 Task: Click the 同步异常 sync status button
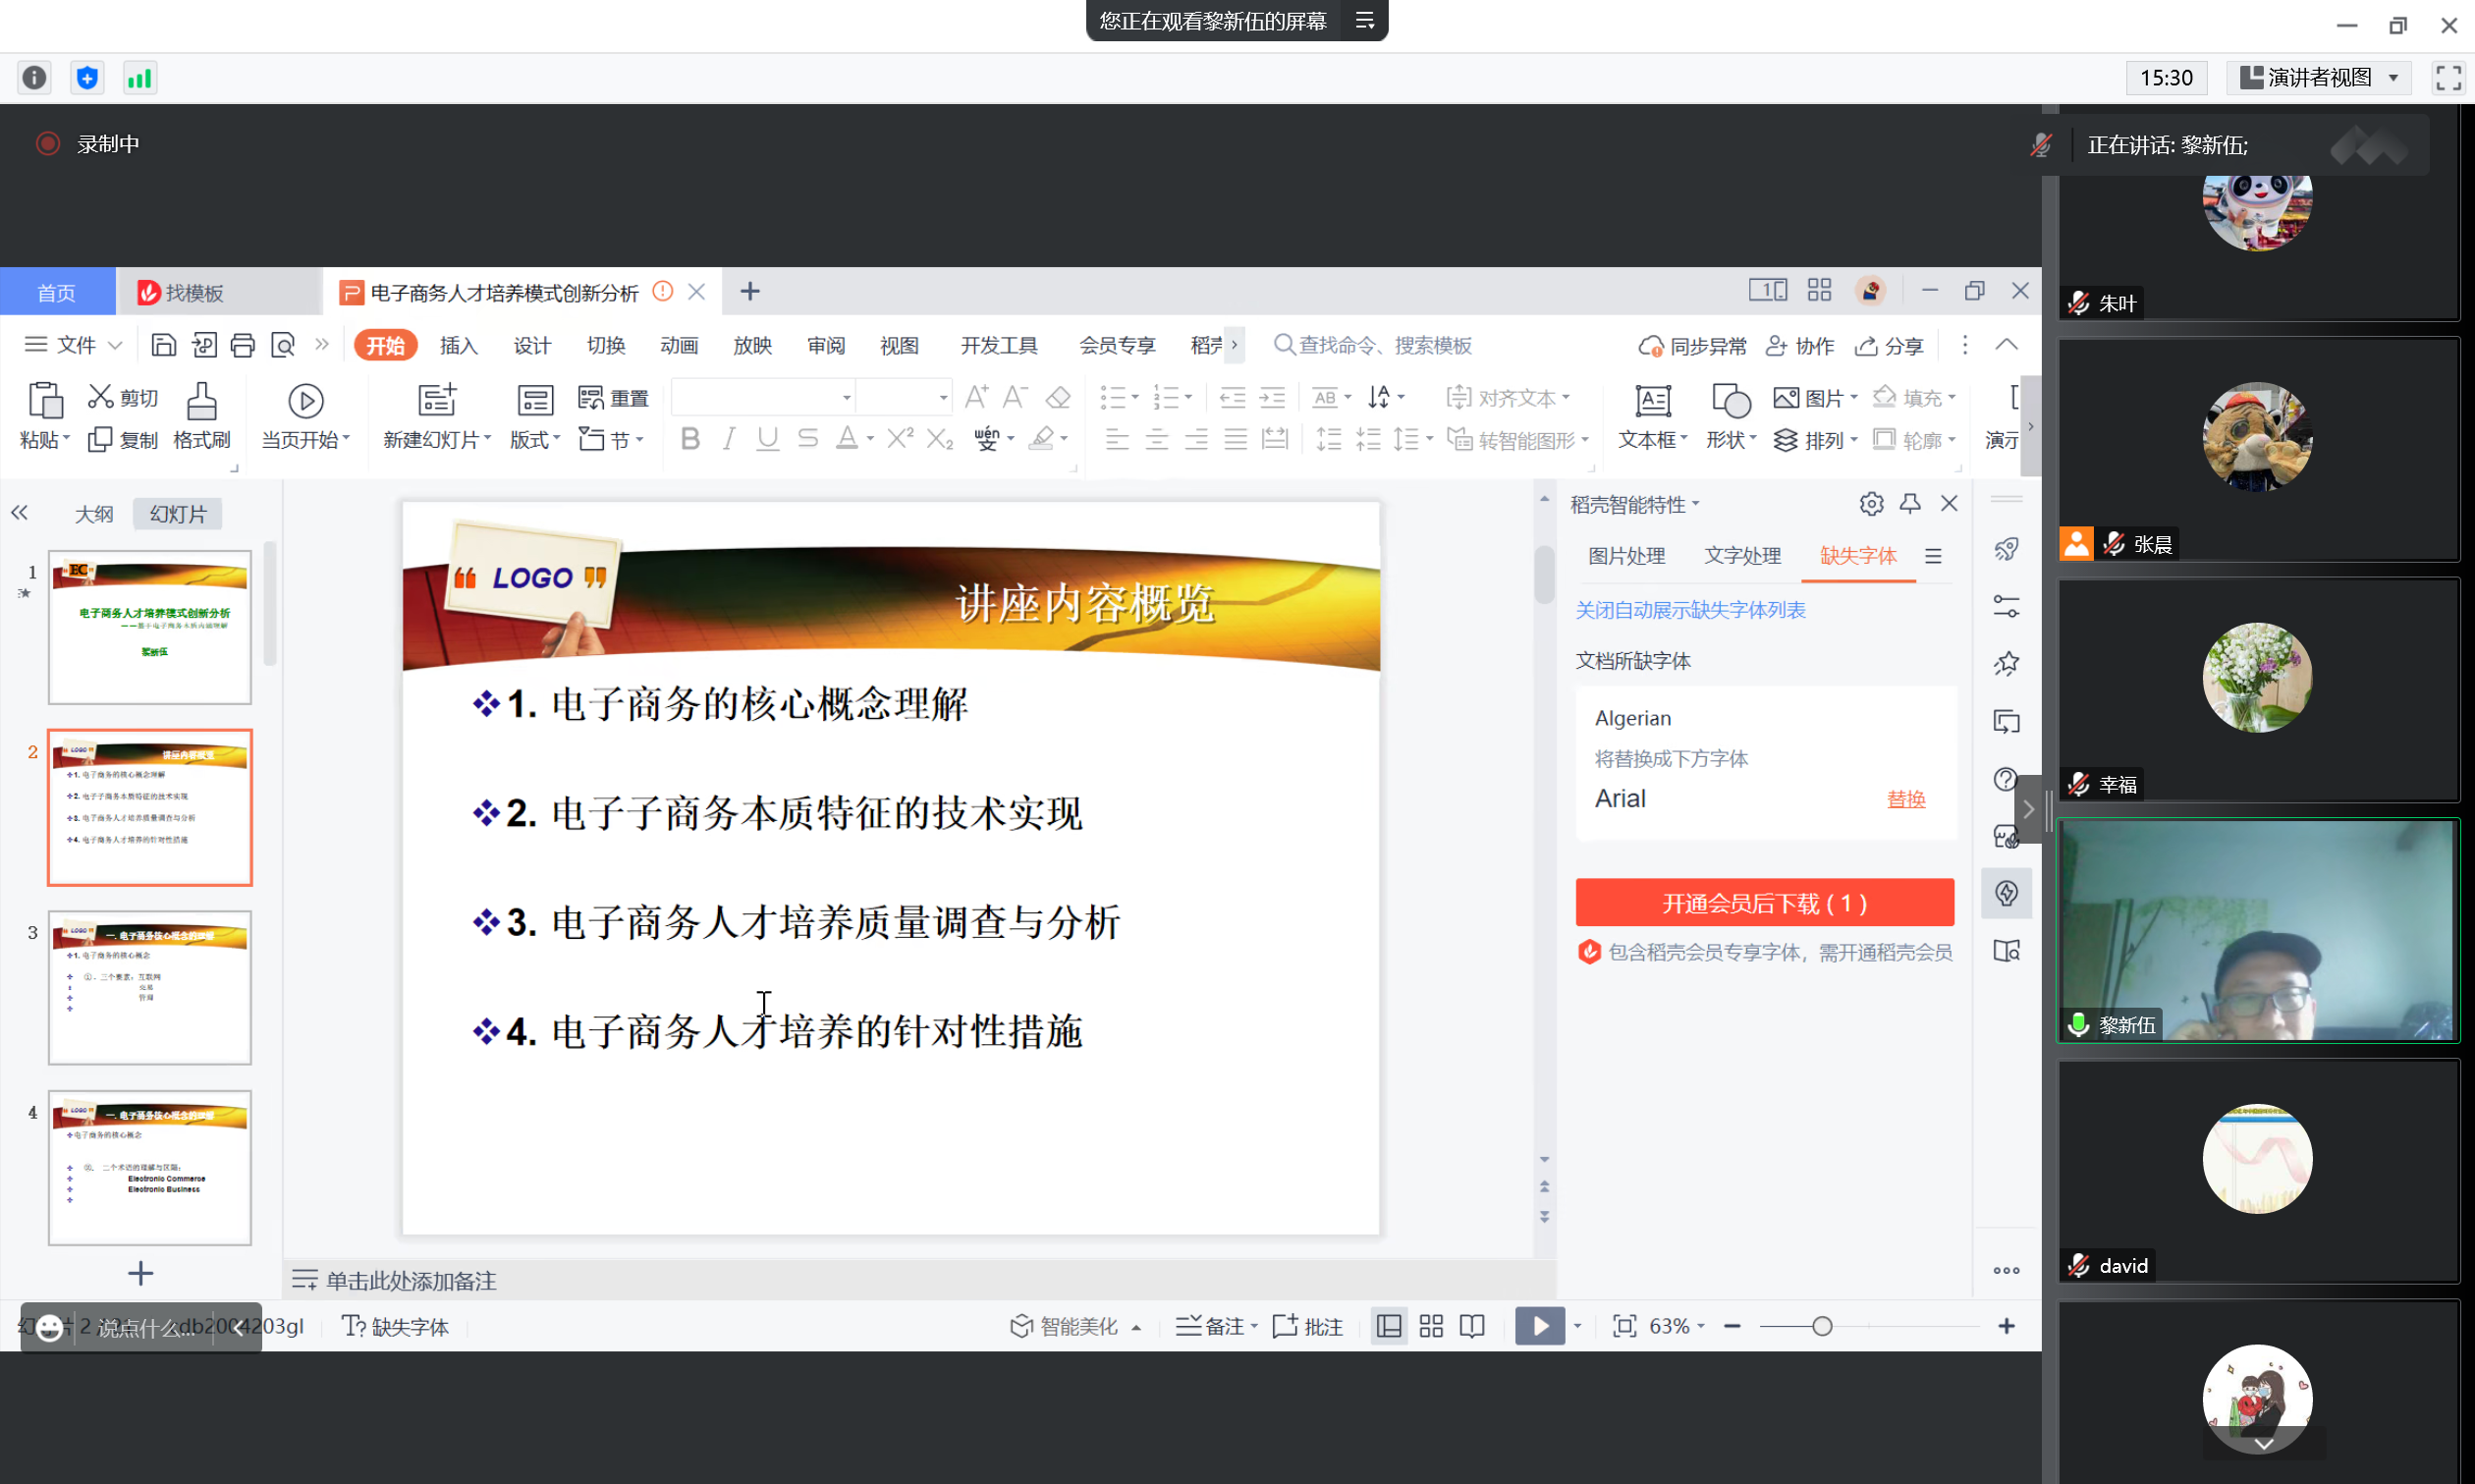coord(1692,345)
